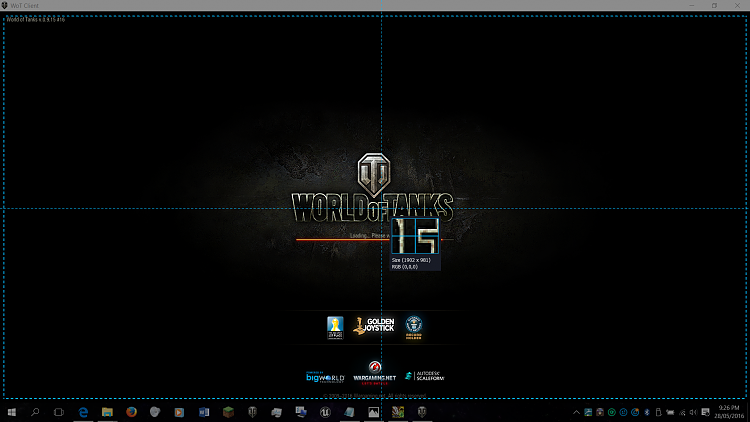Open Microsoft Word from the taskbar

[x=204, y=412]
